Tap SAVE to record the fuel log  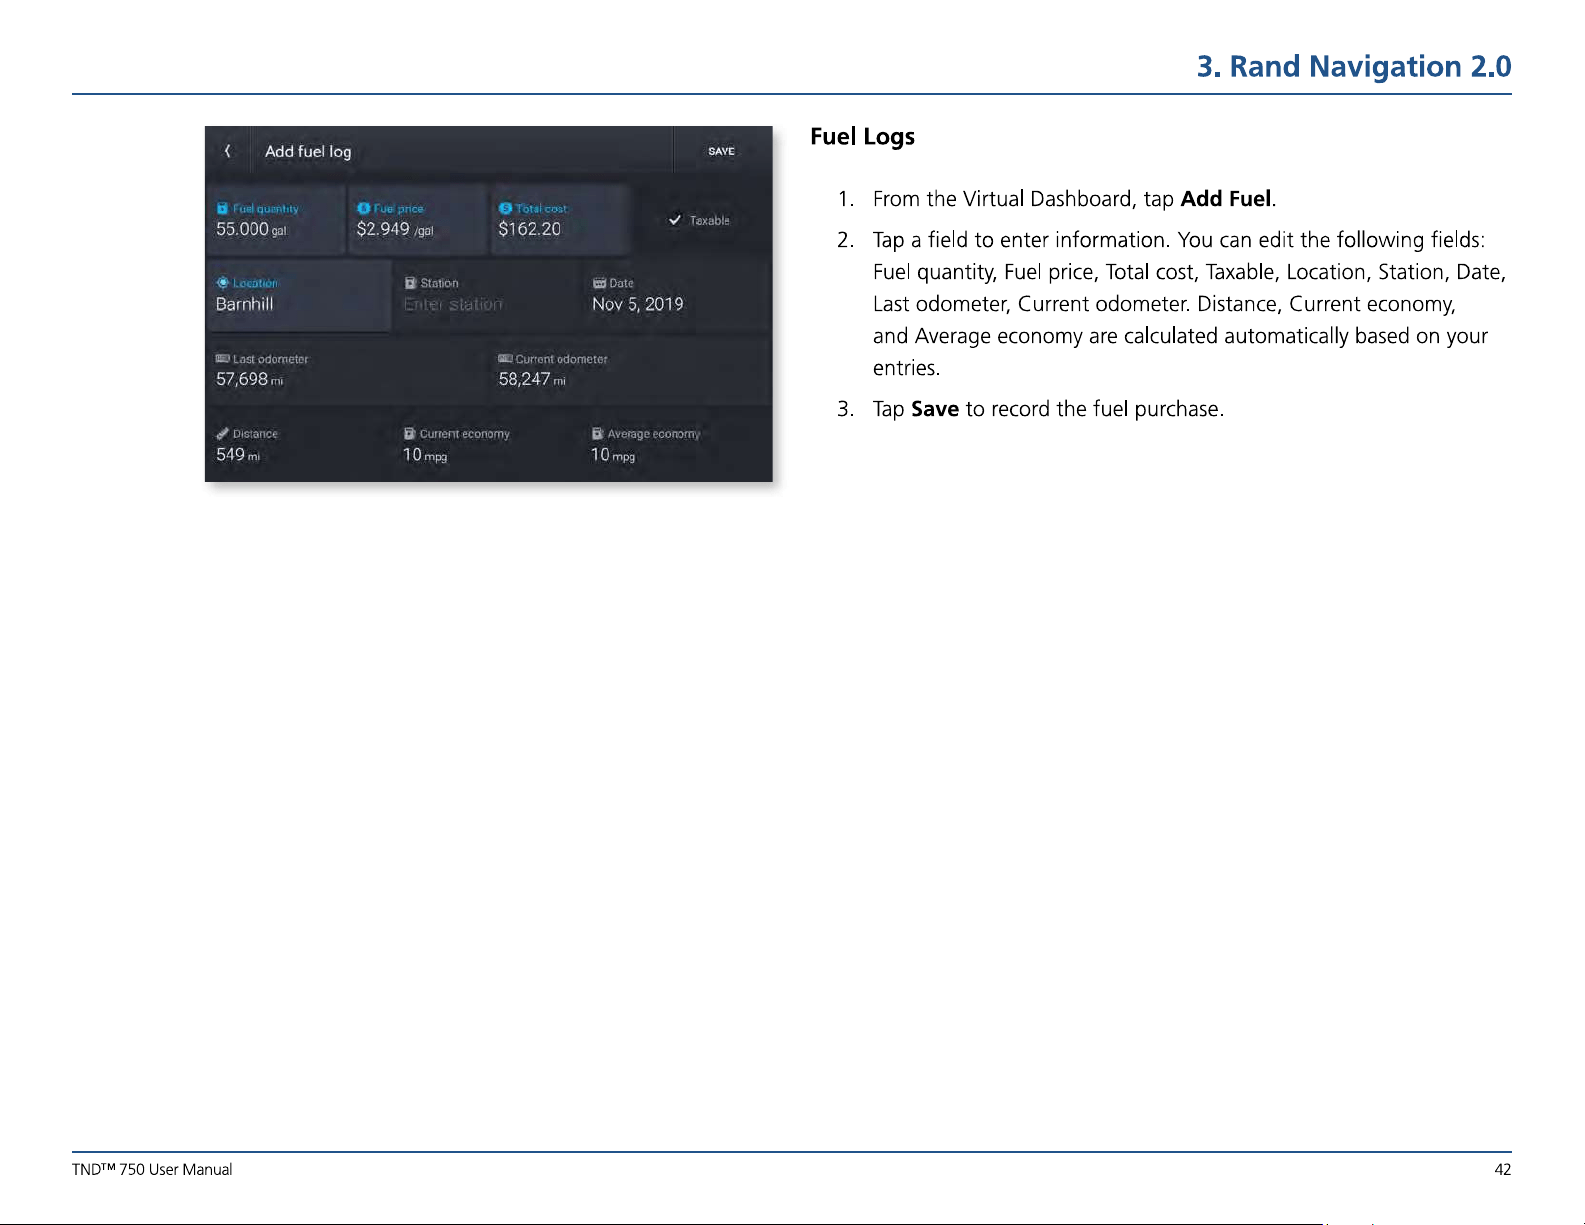(x=722, y=151)
